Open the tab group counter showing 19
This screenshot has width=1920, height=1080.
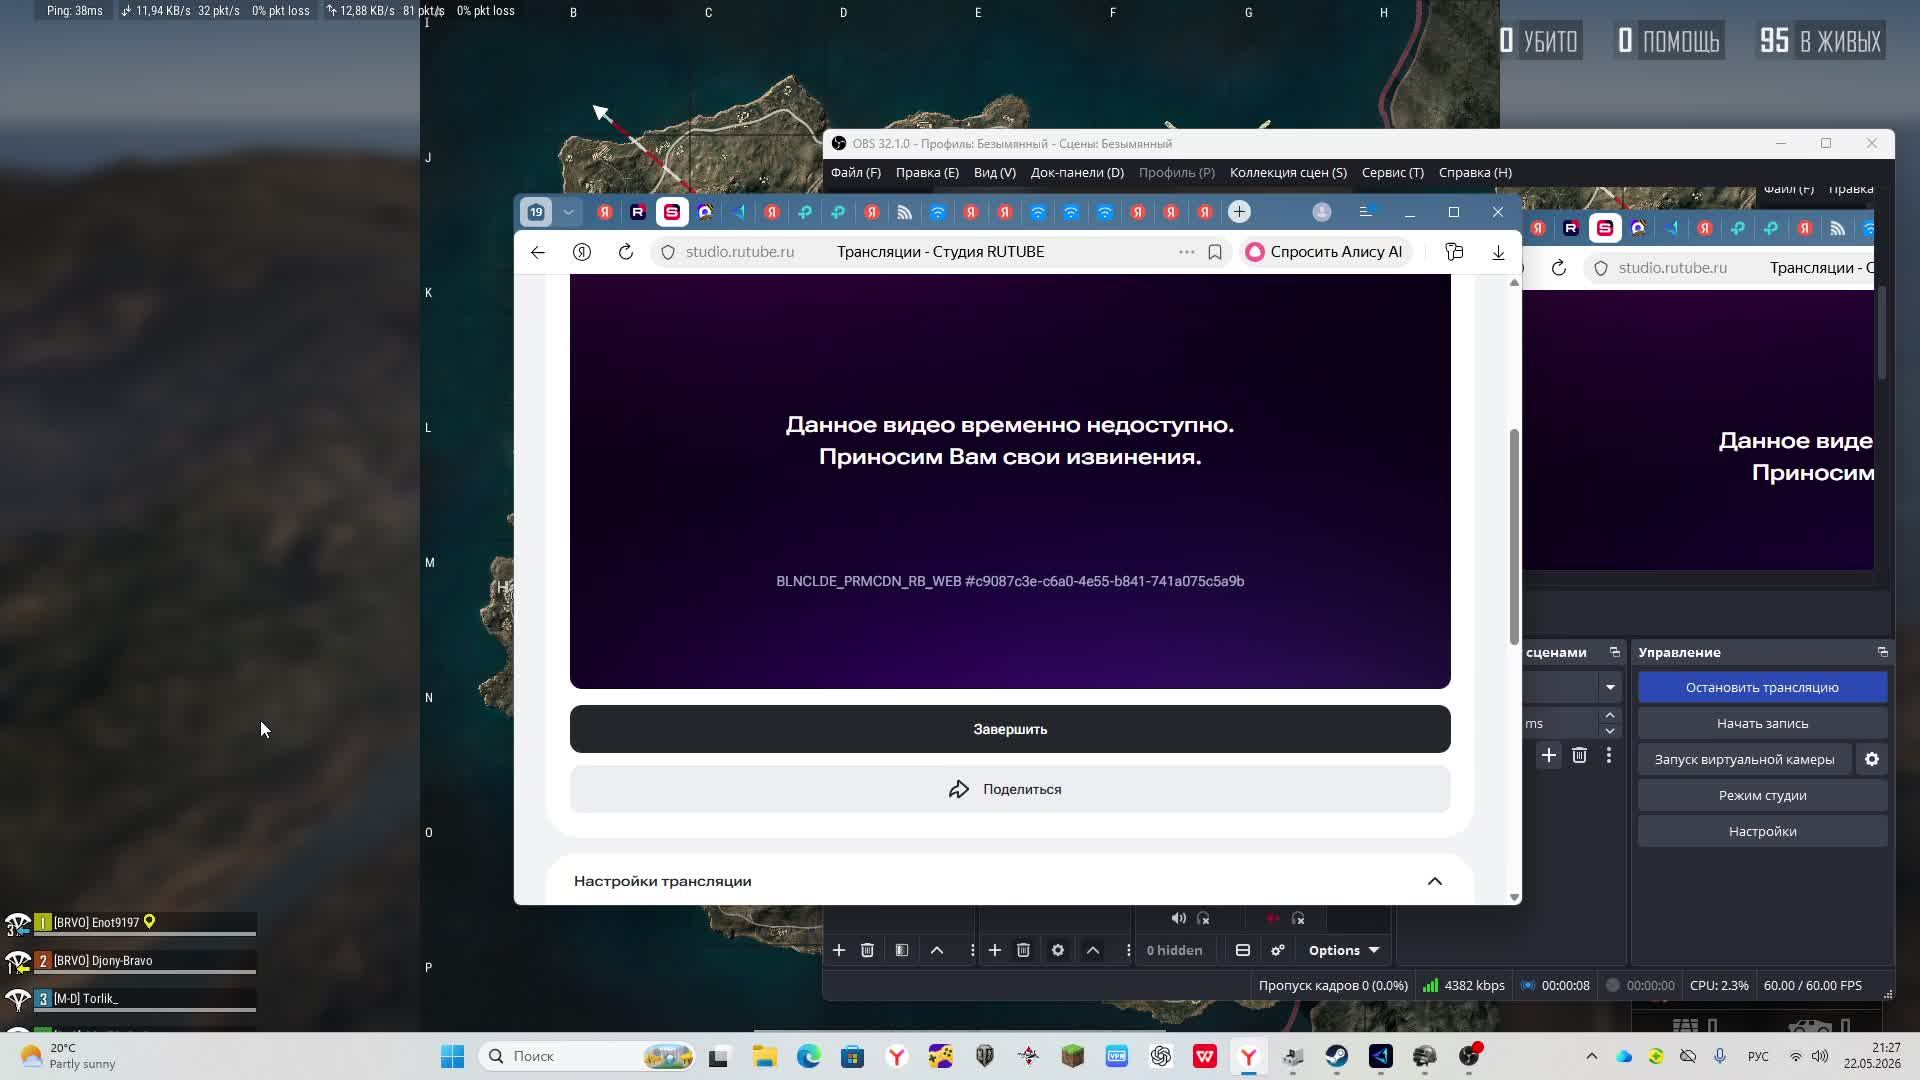[536, 212]
